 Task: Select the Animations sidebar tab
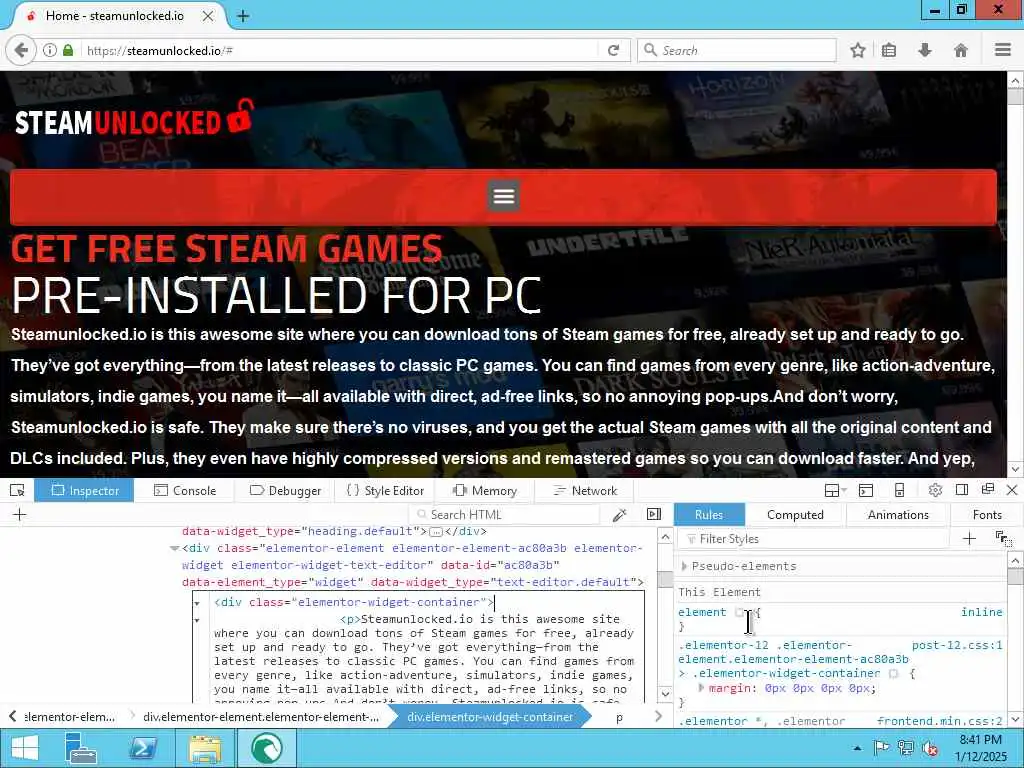(897, 515)
